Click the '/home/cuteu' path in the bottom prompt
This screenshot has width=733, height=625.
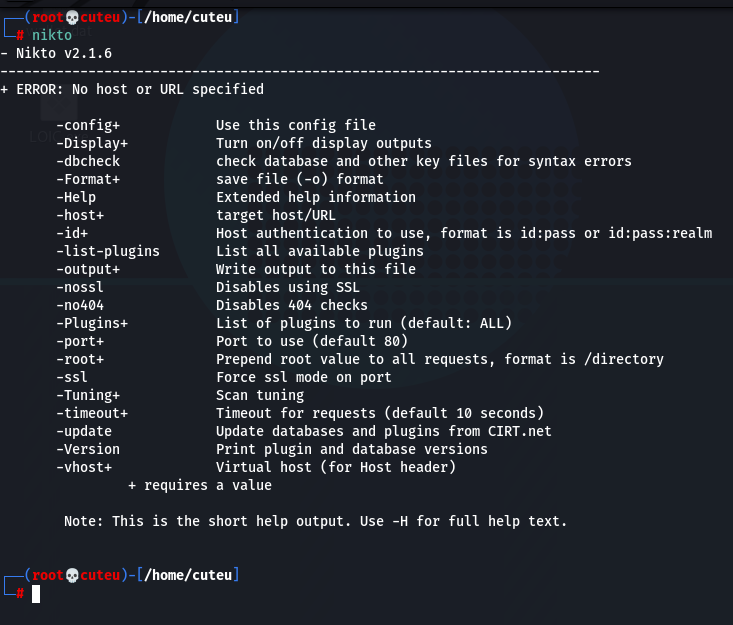click(188, 575)
